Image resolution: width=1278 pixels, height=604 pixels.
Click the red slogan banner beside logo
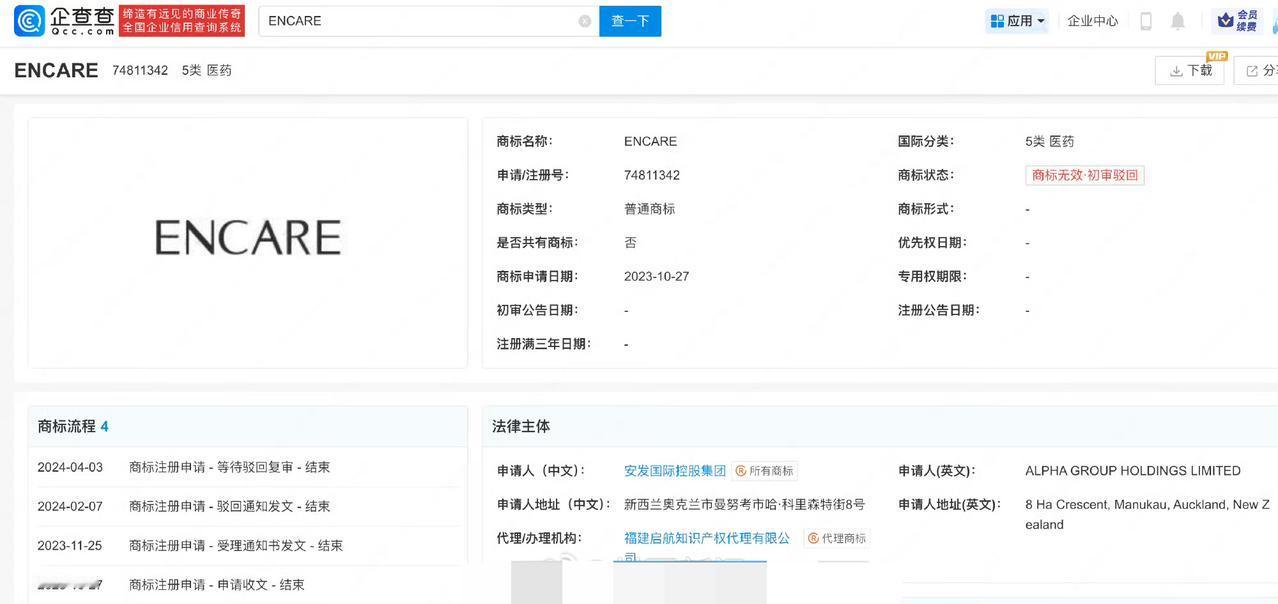[x=182, y=21]
